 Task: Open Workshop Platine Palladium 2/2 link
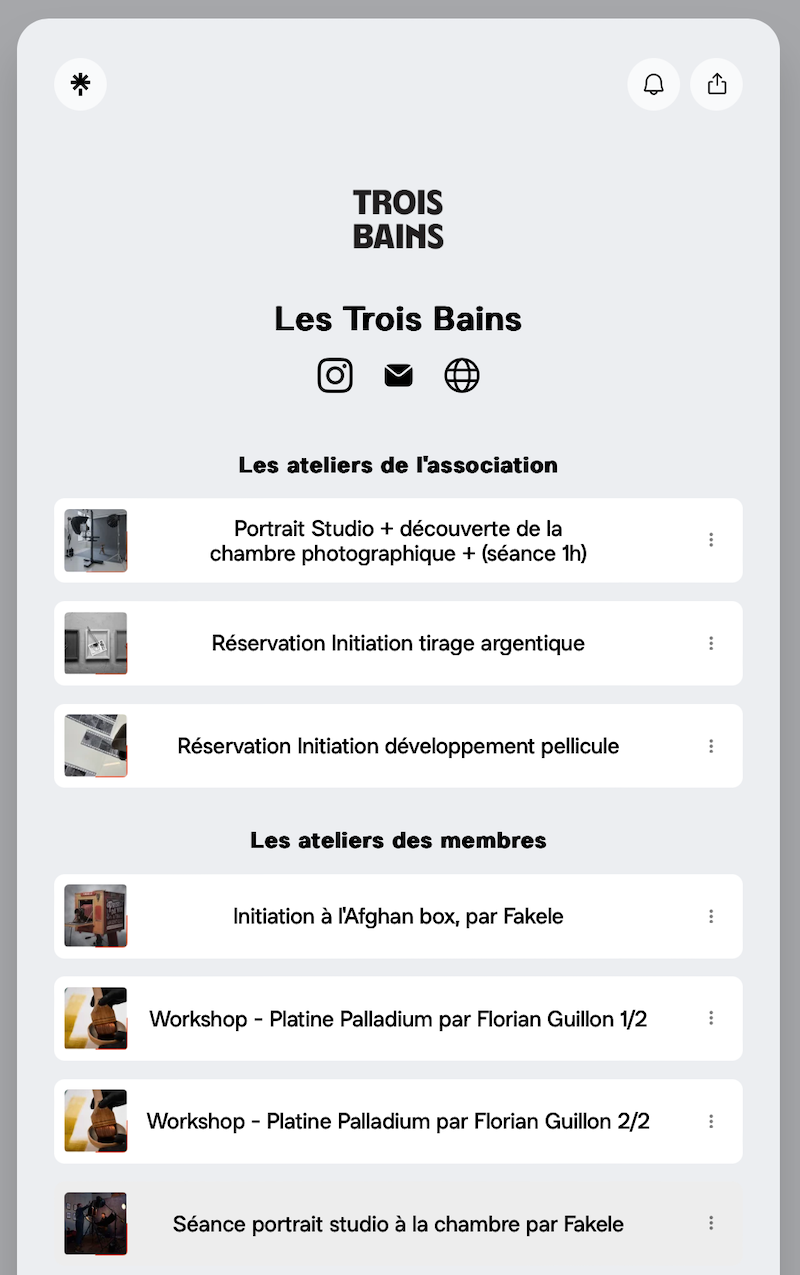(398, 1121)
